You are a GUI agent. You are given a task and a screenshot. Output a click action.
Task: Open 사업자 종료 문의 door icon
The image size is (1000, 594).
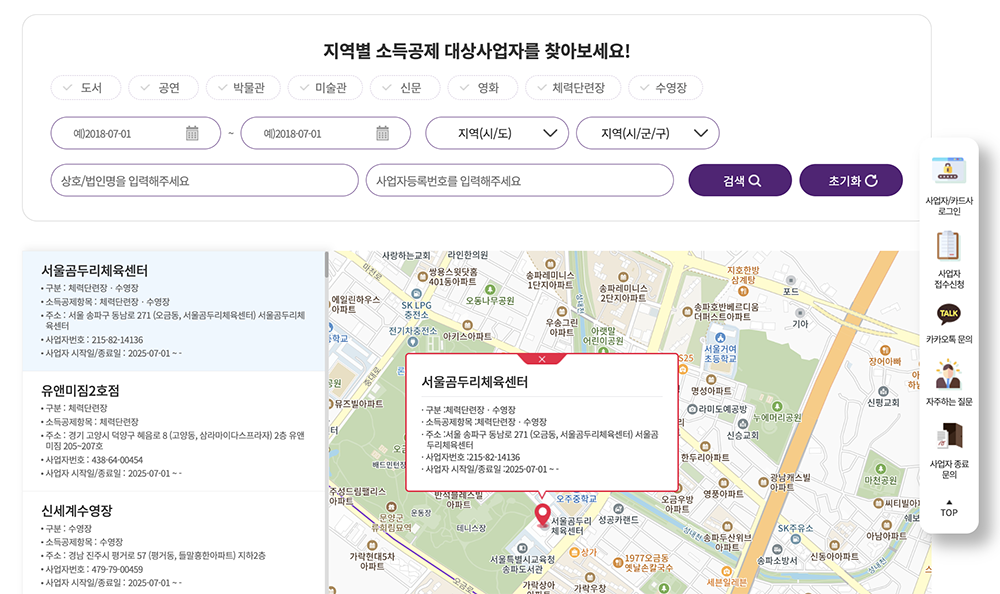[949, 436]
